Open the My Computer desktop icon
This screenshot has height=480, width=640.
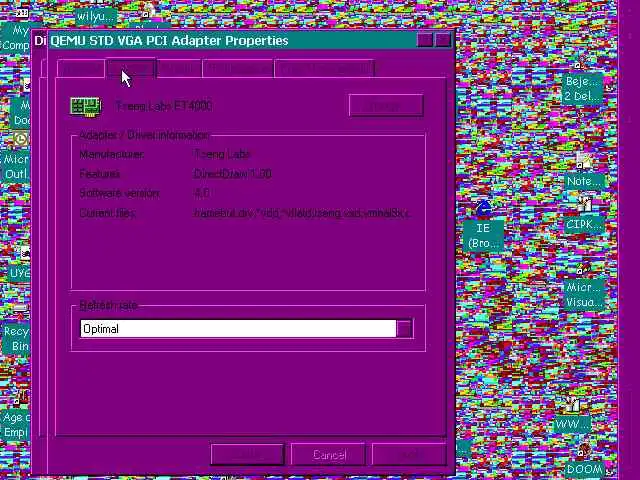point(16,31)
